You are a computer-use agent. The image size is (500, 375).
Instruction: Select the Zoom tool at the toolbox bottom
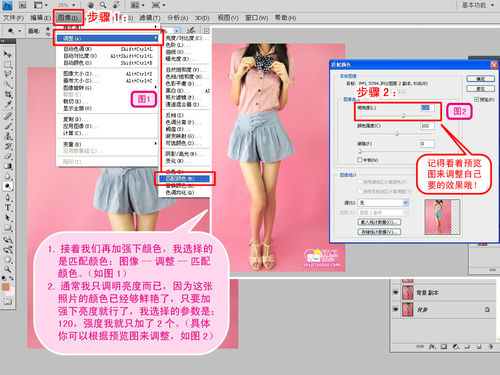[7, 269]
